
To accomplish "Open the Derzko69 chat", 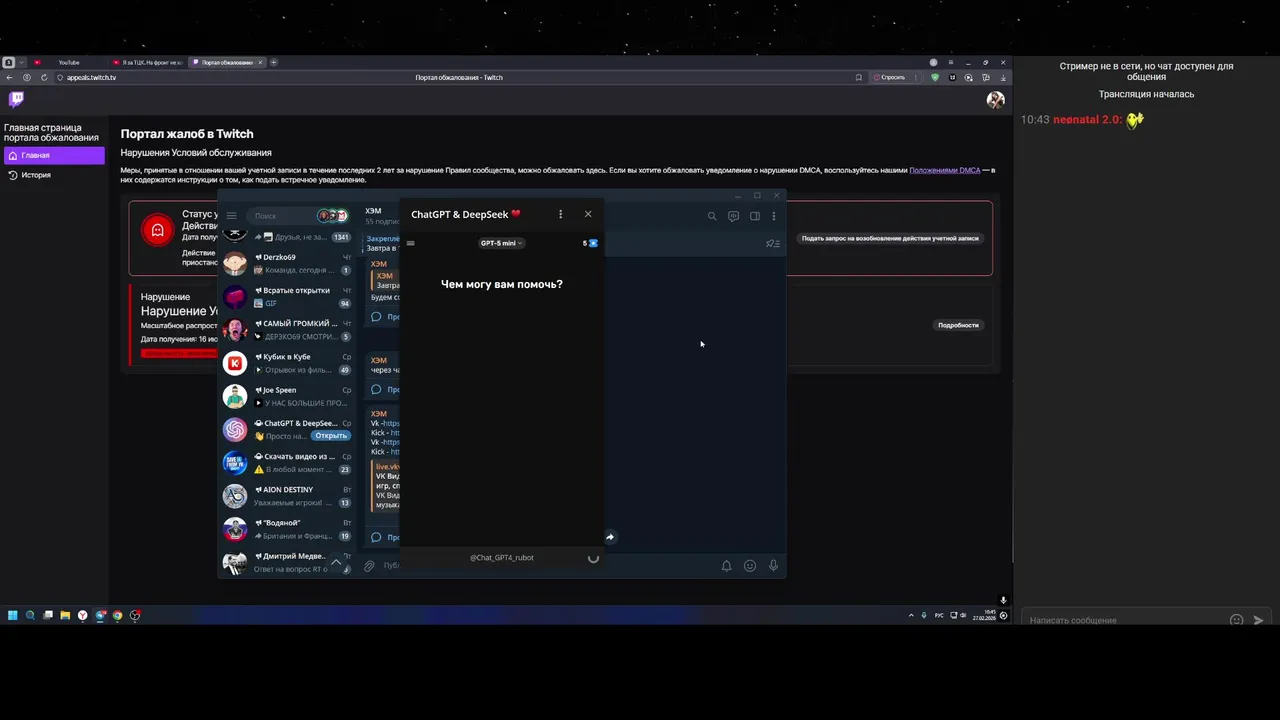I will [x=287, y=264].
